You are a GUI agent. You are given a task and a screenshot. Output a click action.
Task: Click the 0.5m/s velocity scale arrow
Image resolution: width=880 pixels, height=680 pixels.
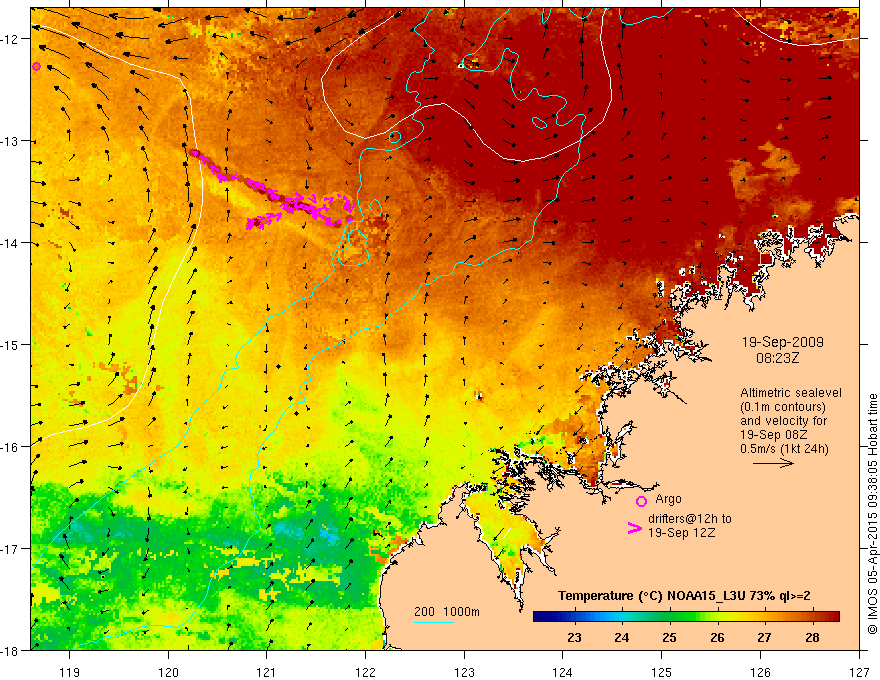coord(773,463)
